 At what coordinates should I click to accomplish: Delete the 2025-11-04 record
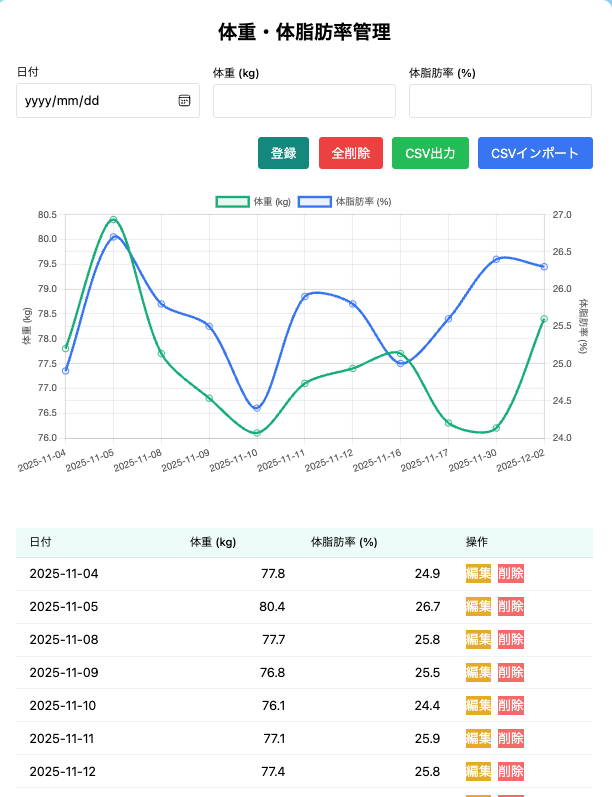510,574
